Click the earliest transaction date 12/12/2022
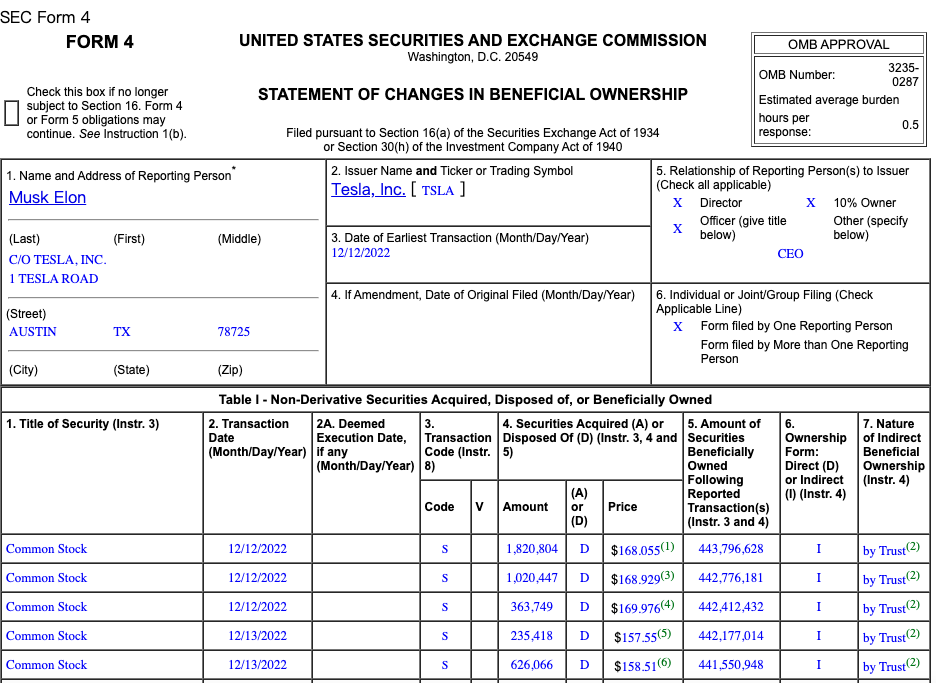The image size is (936, 683). [x=361, y=253]
